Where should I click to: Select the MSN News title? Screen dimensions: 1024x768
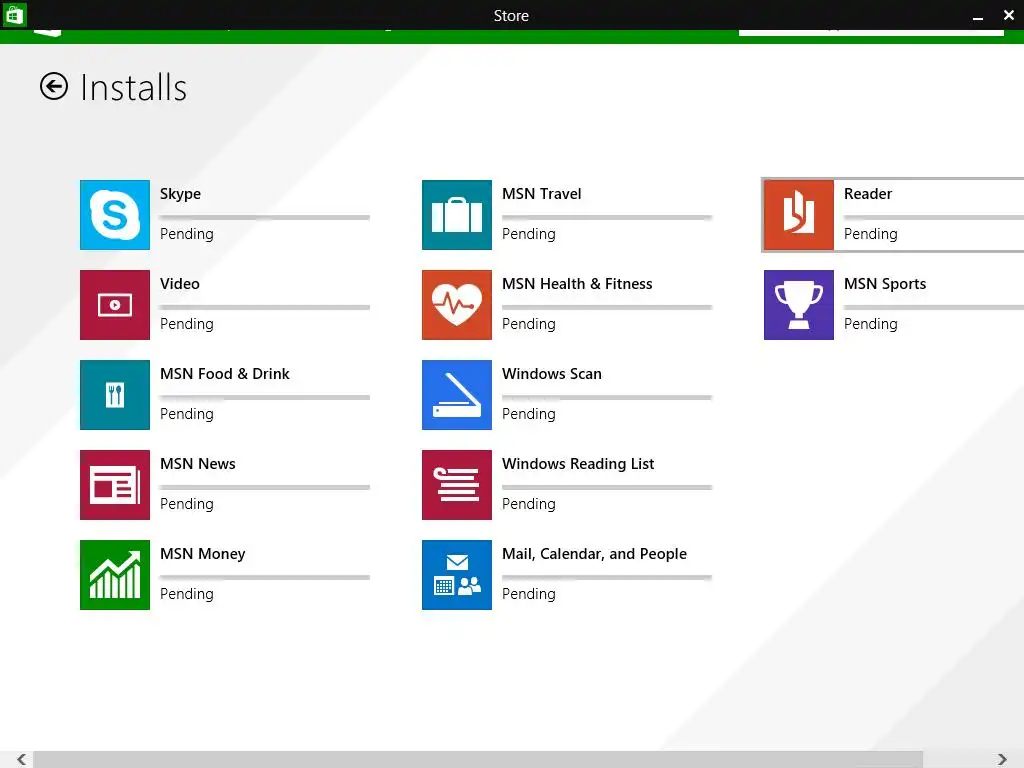point(198,464)
